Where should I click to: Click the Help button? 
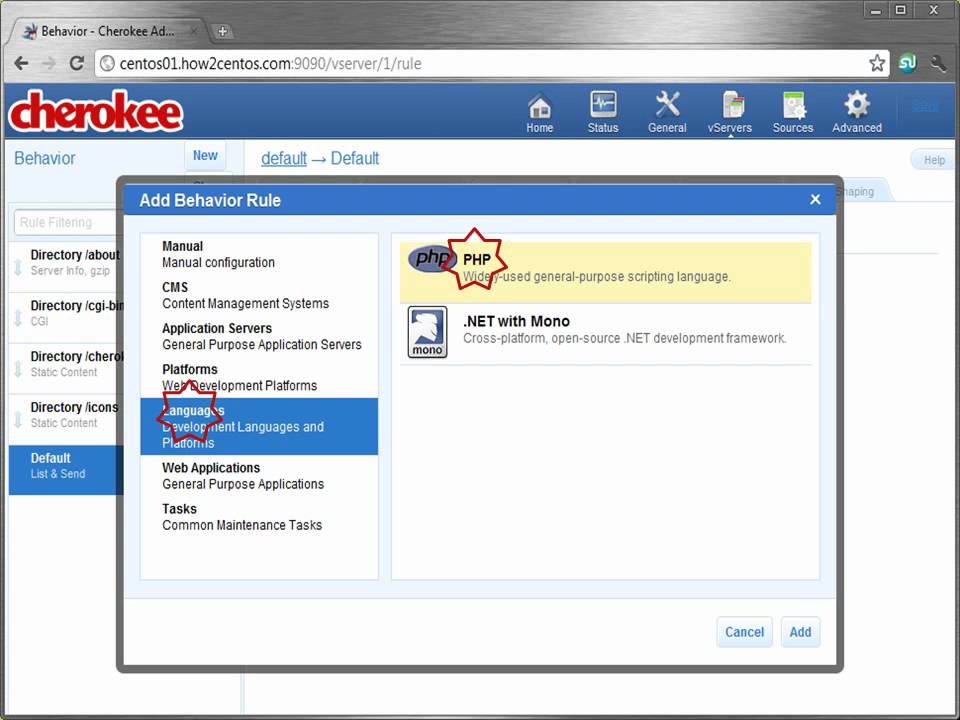(934, 160)
